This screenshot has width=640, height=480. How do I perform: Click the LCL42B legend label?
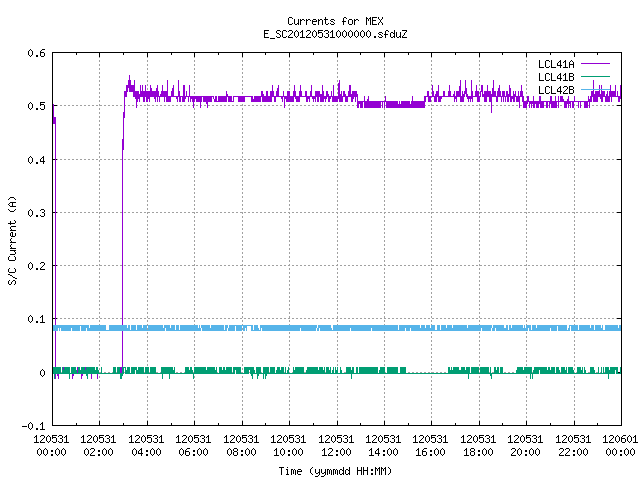tap(556, 90)
